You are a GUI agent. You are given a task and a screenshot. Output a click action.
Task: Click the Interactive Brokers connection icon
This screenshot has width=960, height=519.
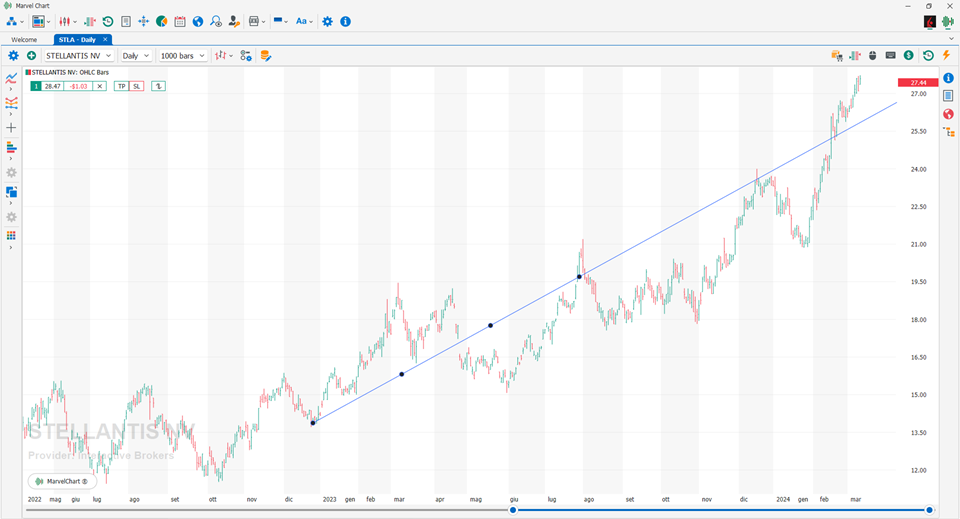coord(930,22)
